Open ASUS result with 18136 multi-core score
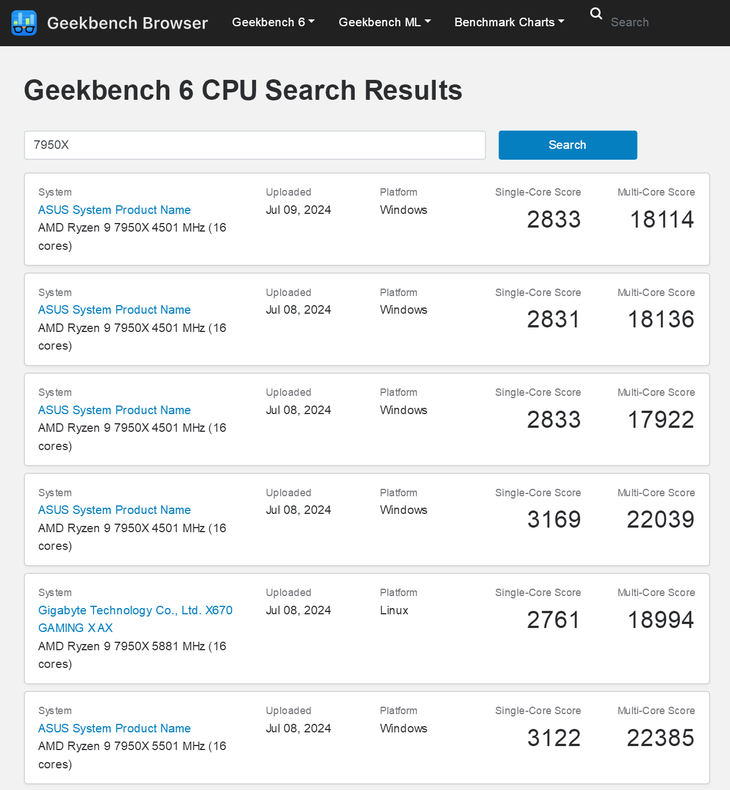730x790 pixels. pos(114,310)
